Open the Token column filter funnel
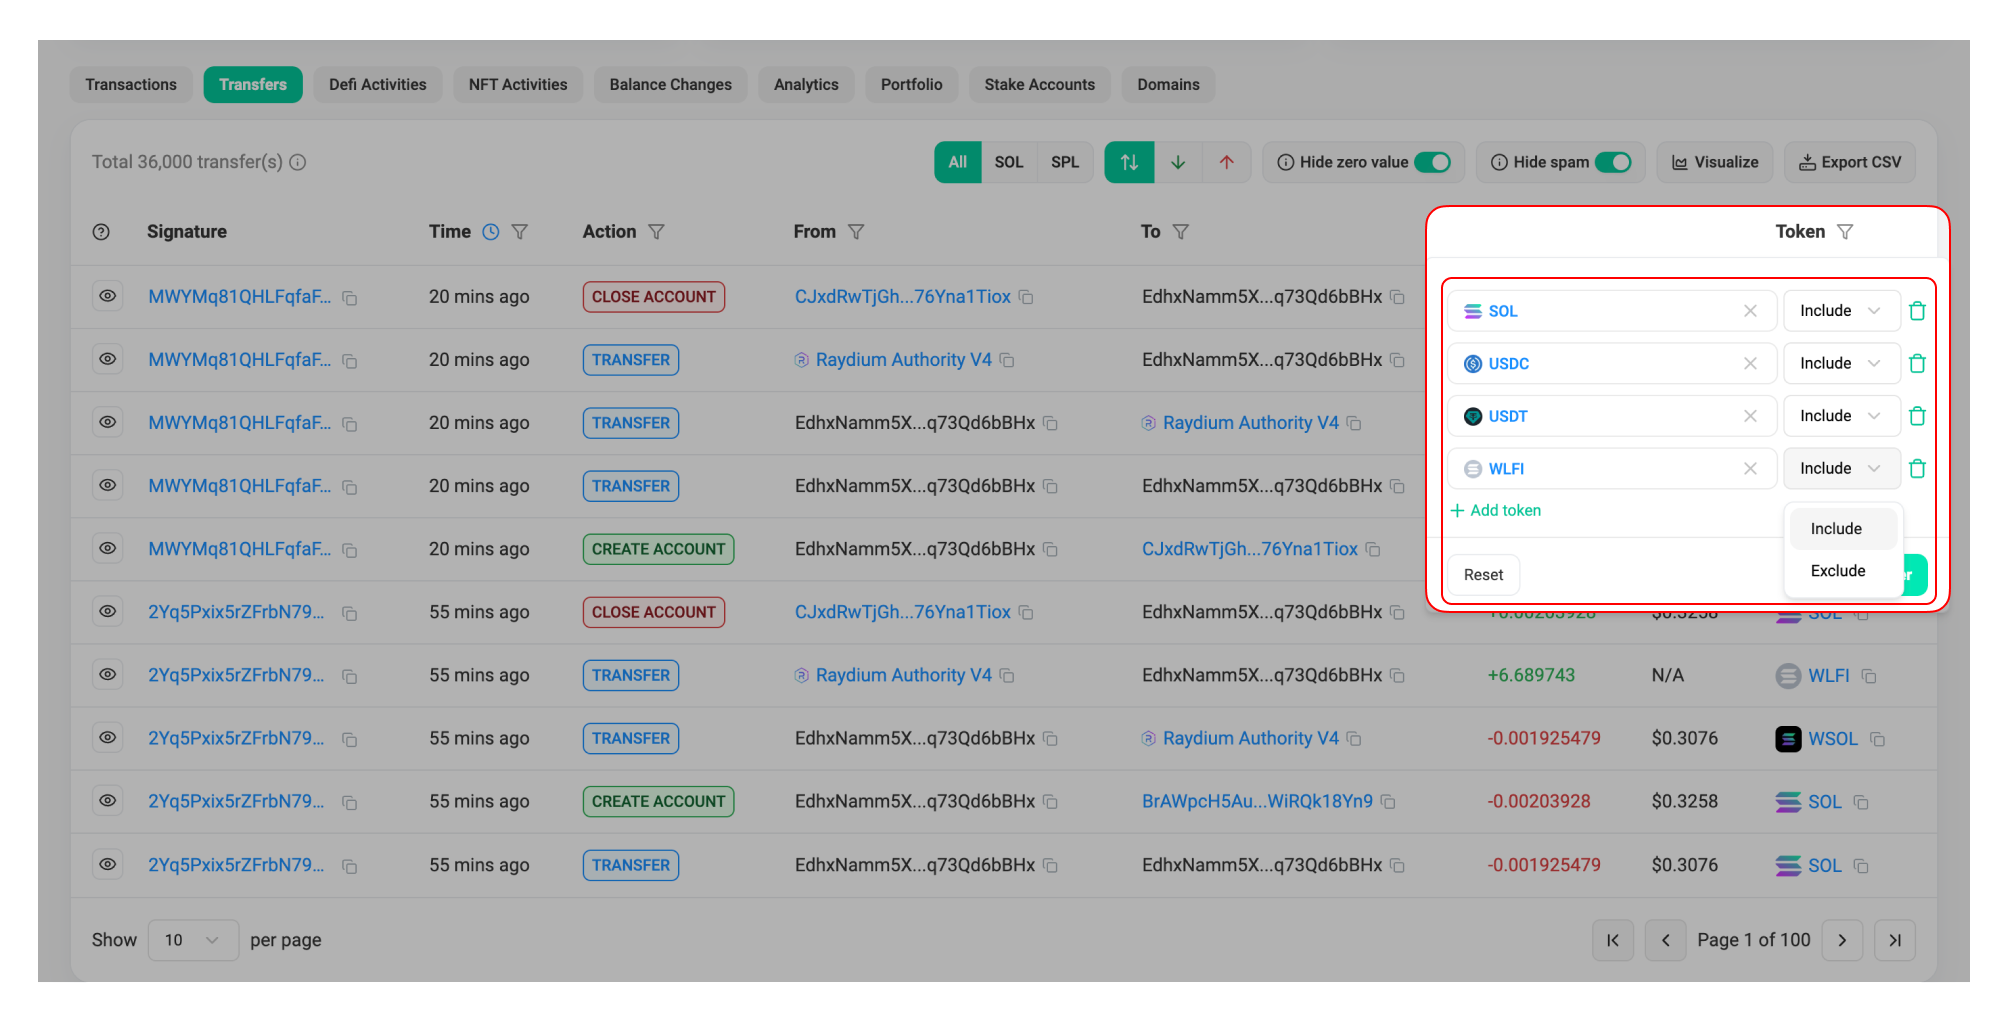 1845,232
